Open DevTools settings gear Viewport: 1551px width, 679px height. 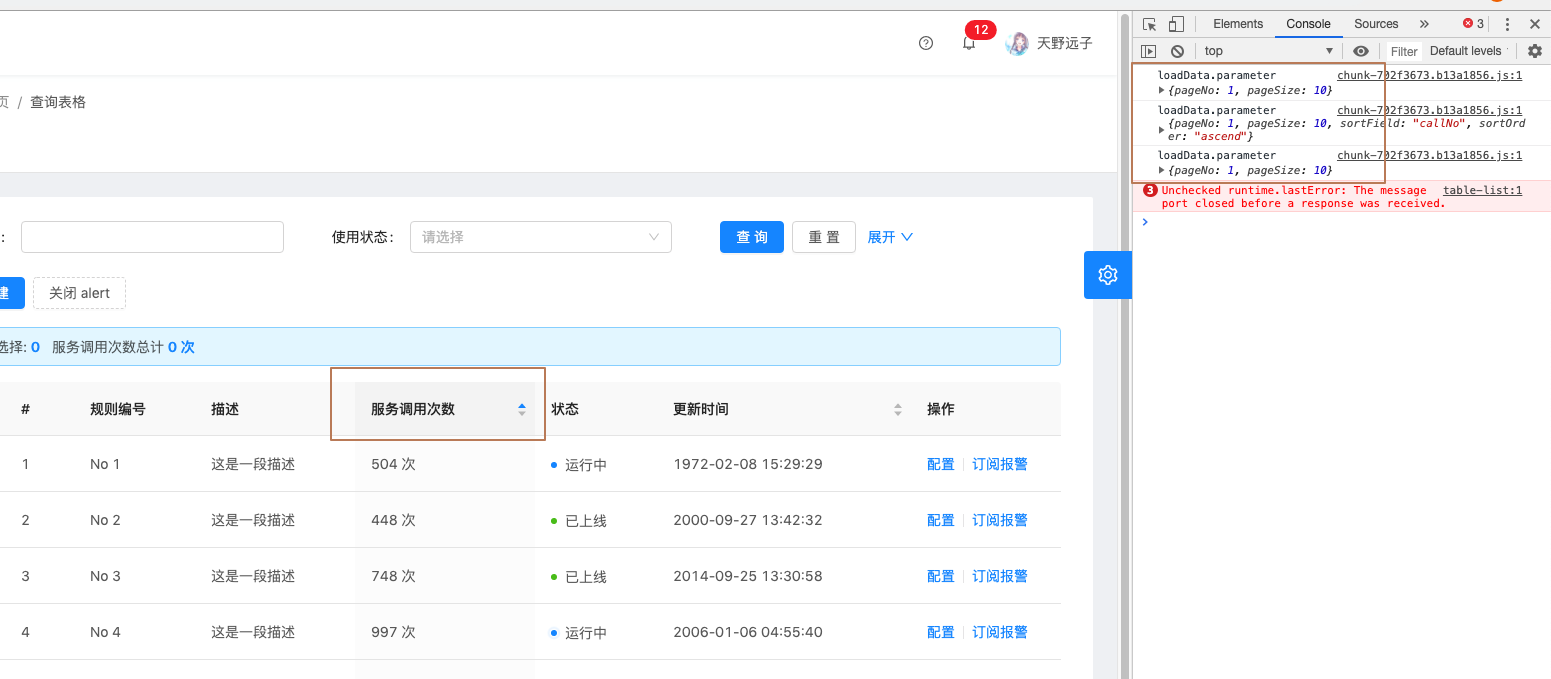1535,50
